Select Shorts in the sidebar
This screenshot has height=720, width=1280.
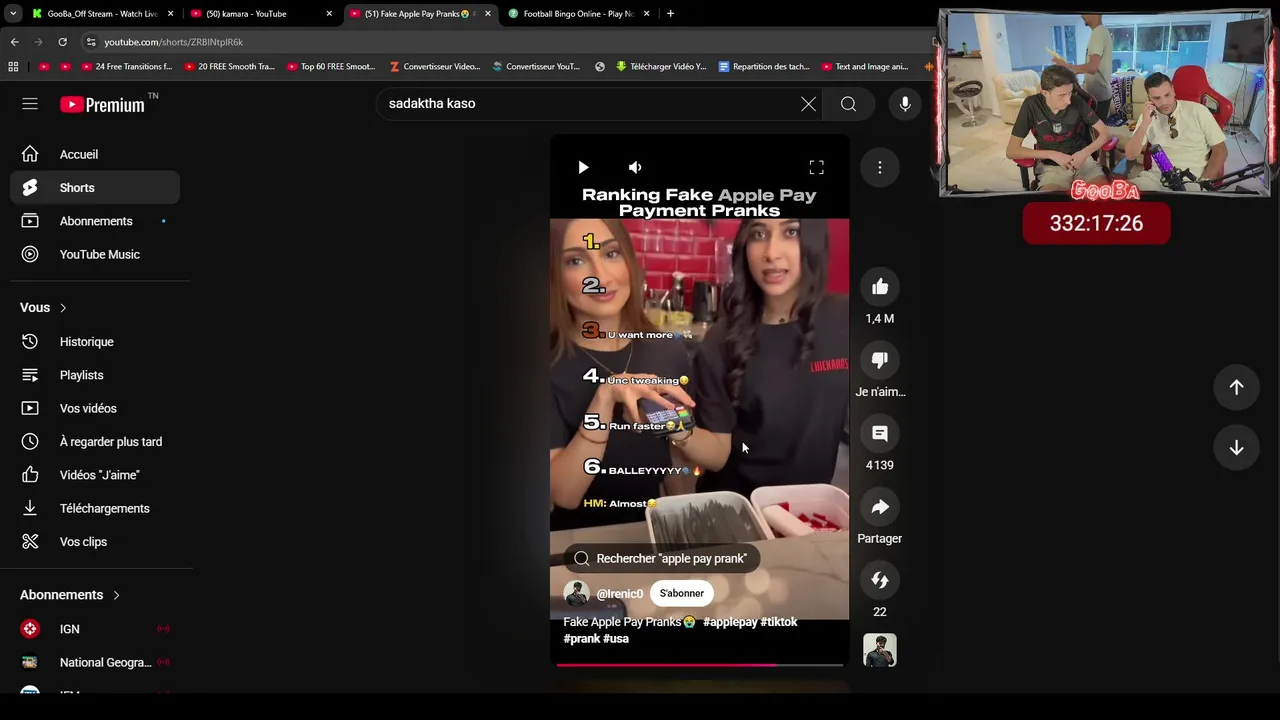pyautogui.click(x=95, y=188)
